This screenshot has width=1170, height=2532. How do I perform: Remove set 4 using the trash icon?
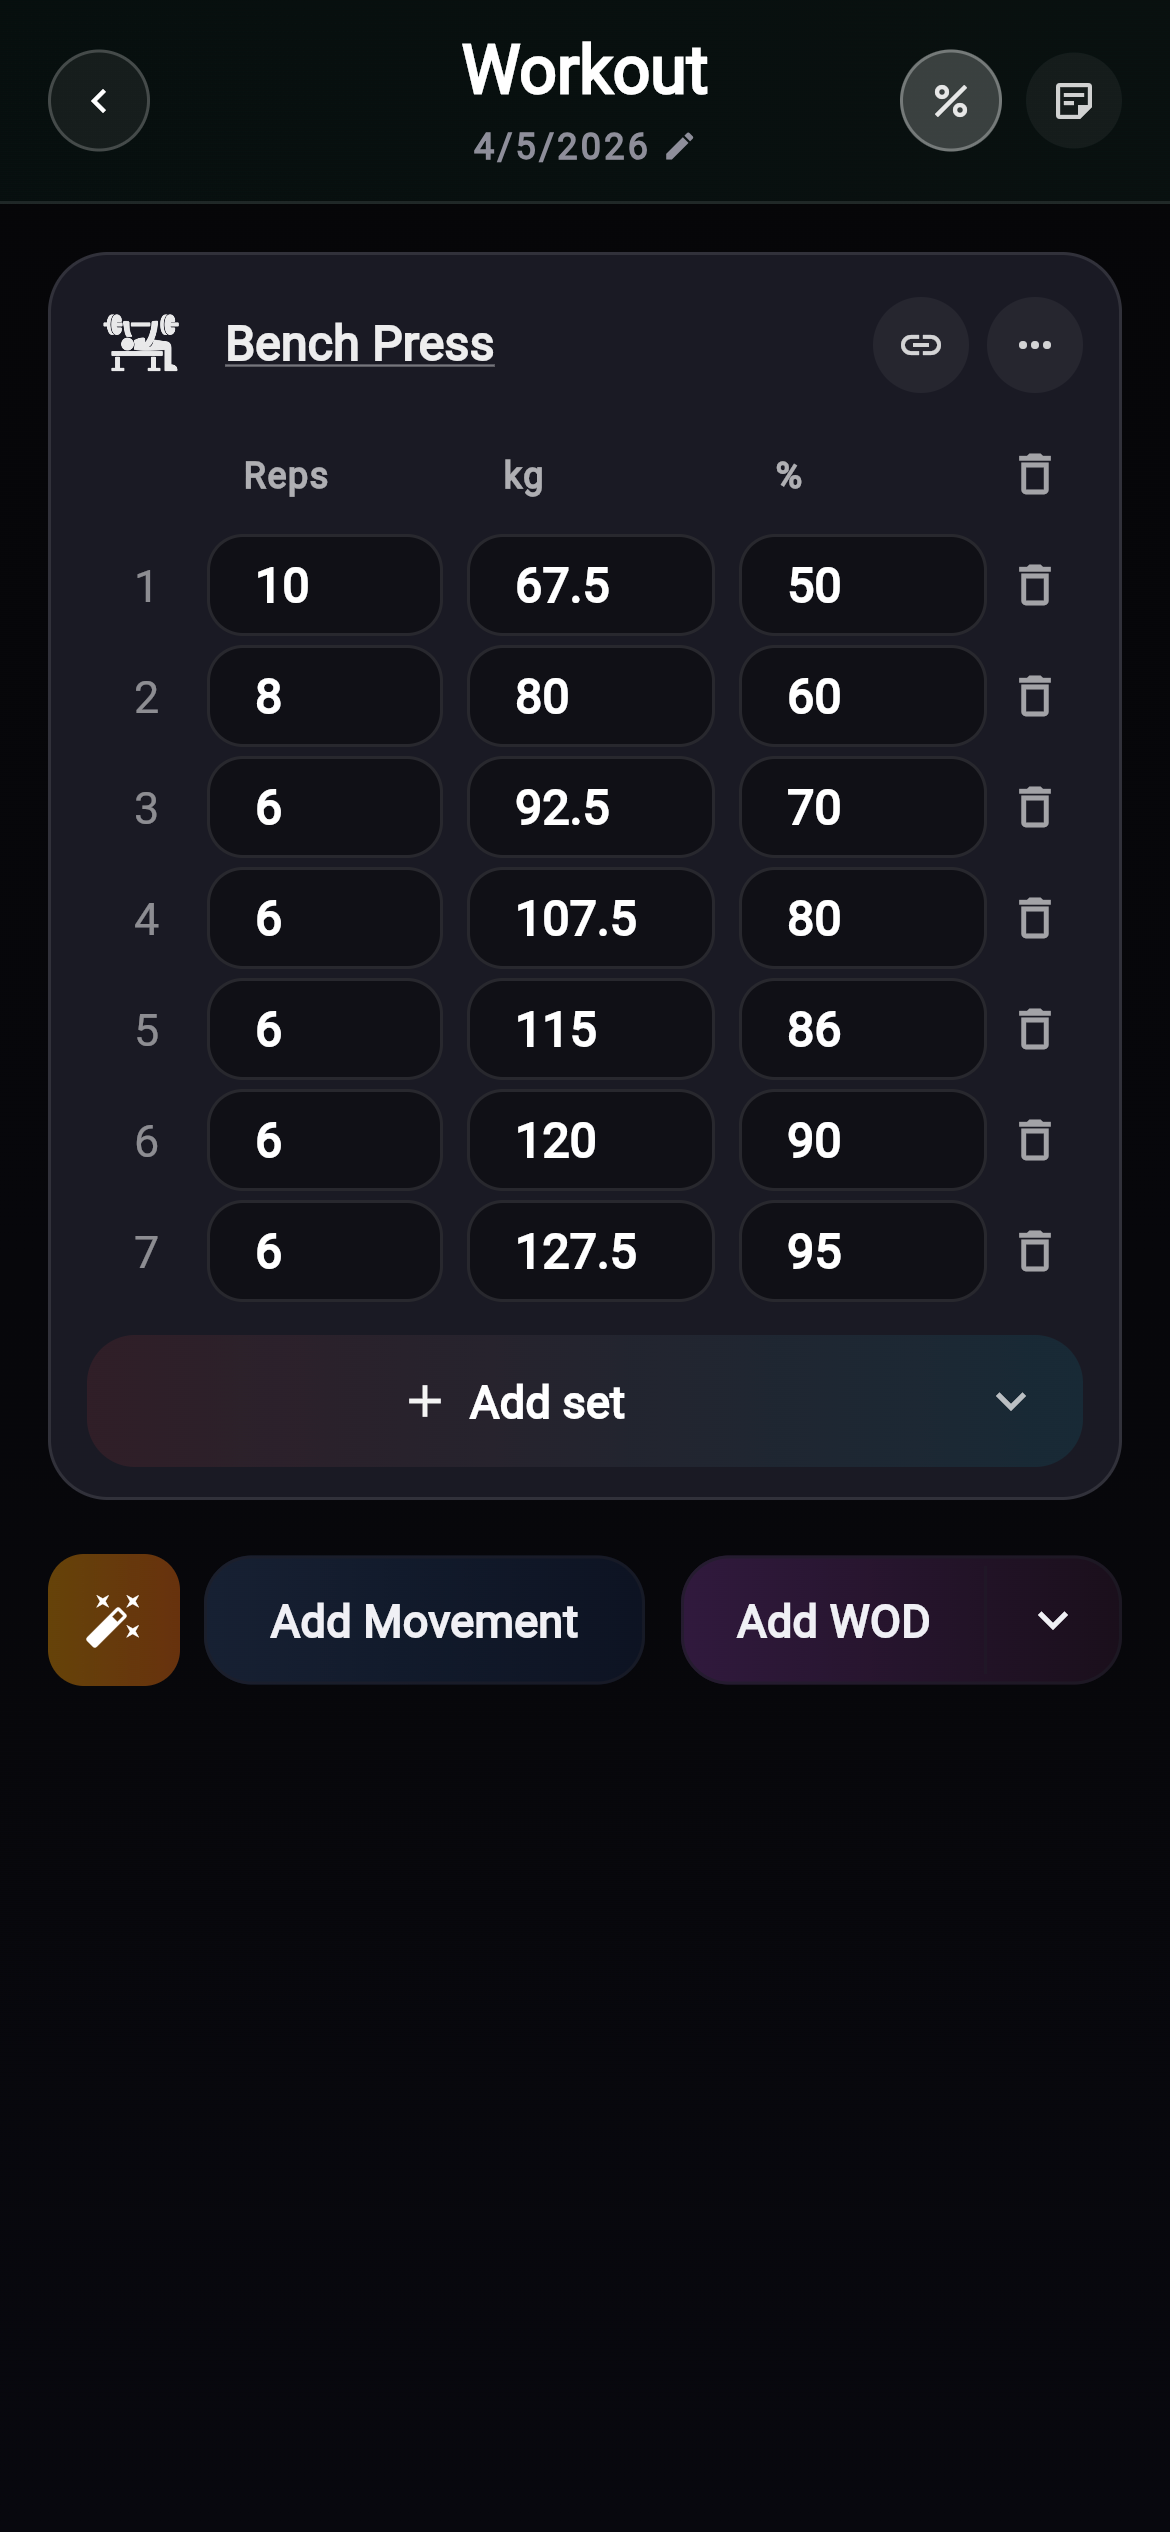pyautogui.click(x=1034, y=919)
